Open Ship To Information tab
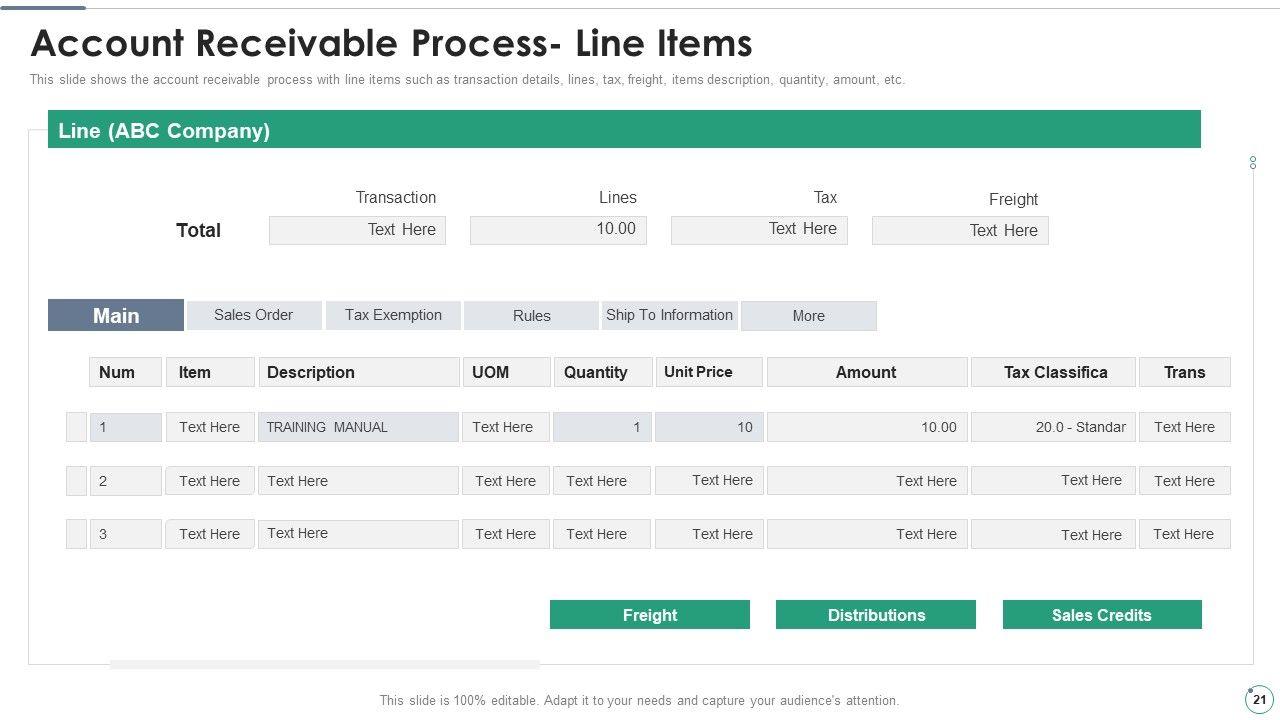This screenshot has height=720, width=1280. [x=669, y=315]
